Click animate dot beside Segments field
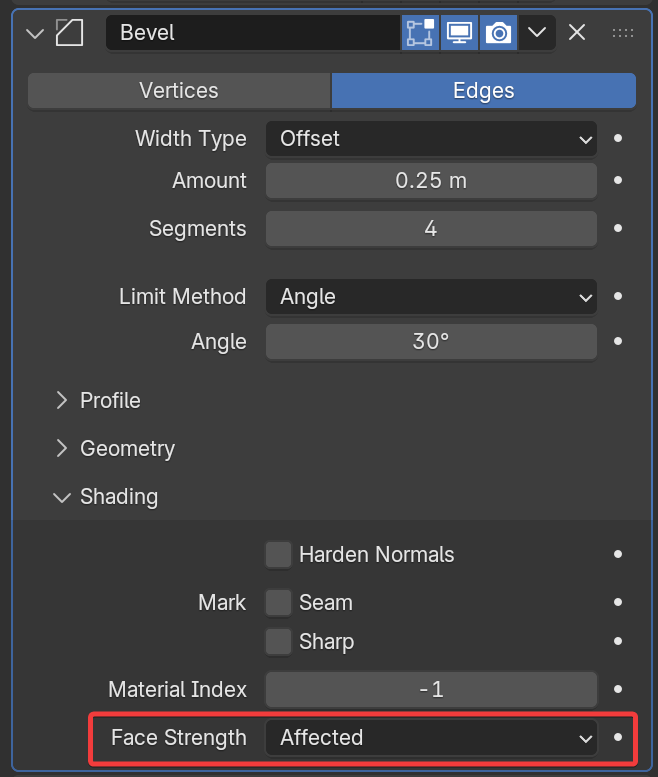The height and width of the screenshot is (777, 658). pos(618,229)
